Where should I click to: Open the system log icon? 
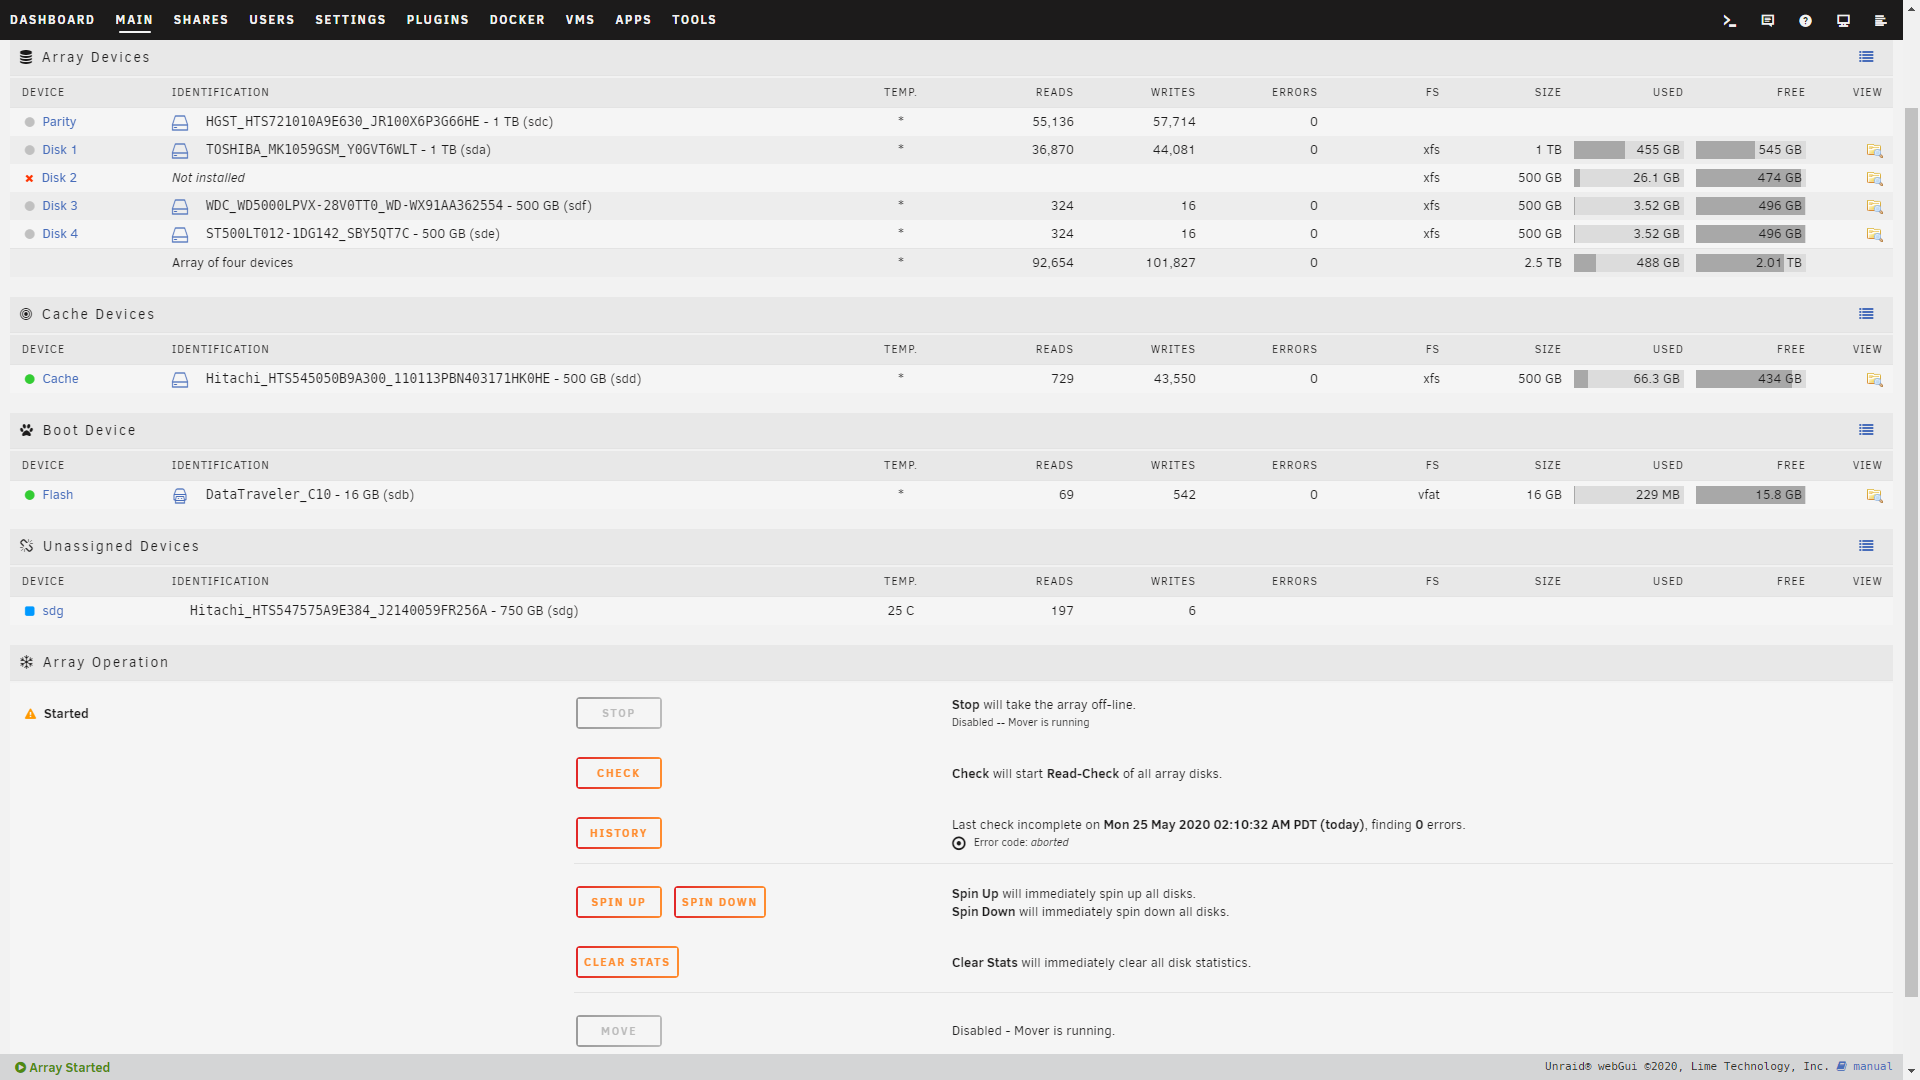[1880, 20]
